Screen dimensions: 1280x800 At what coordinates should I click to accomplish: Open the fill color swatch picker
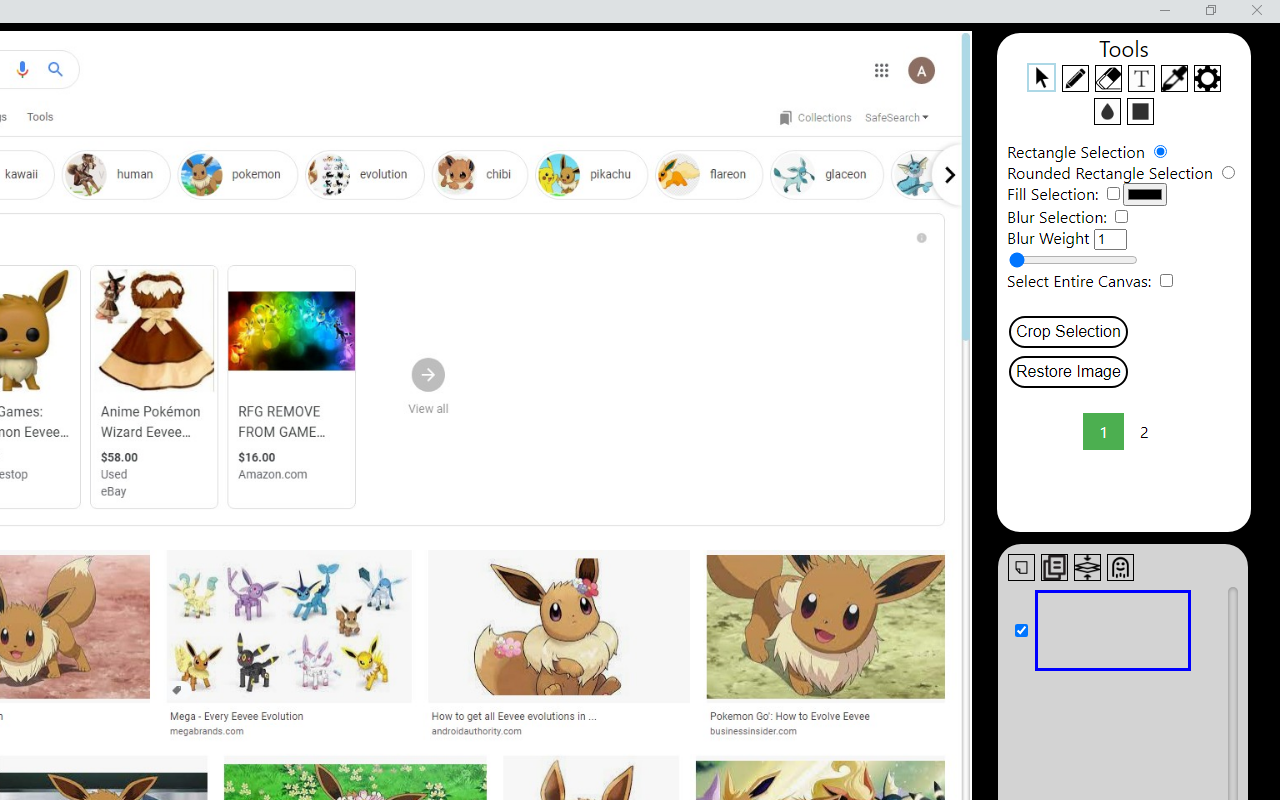click(1145, 194)
